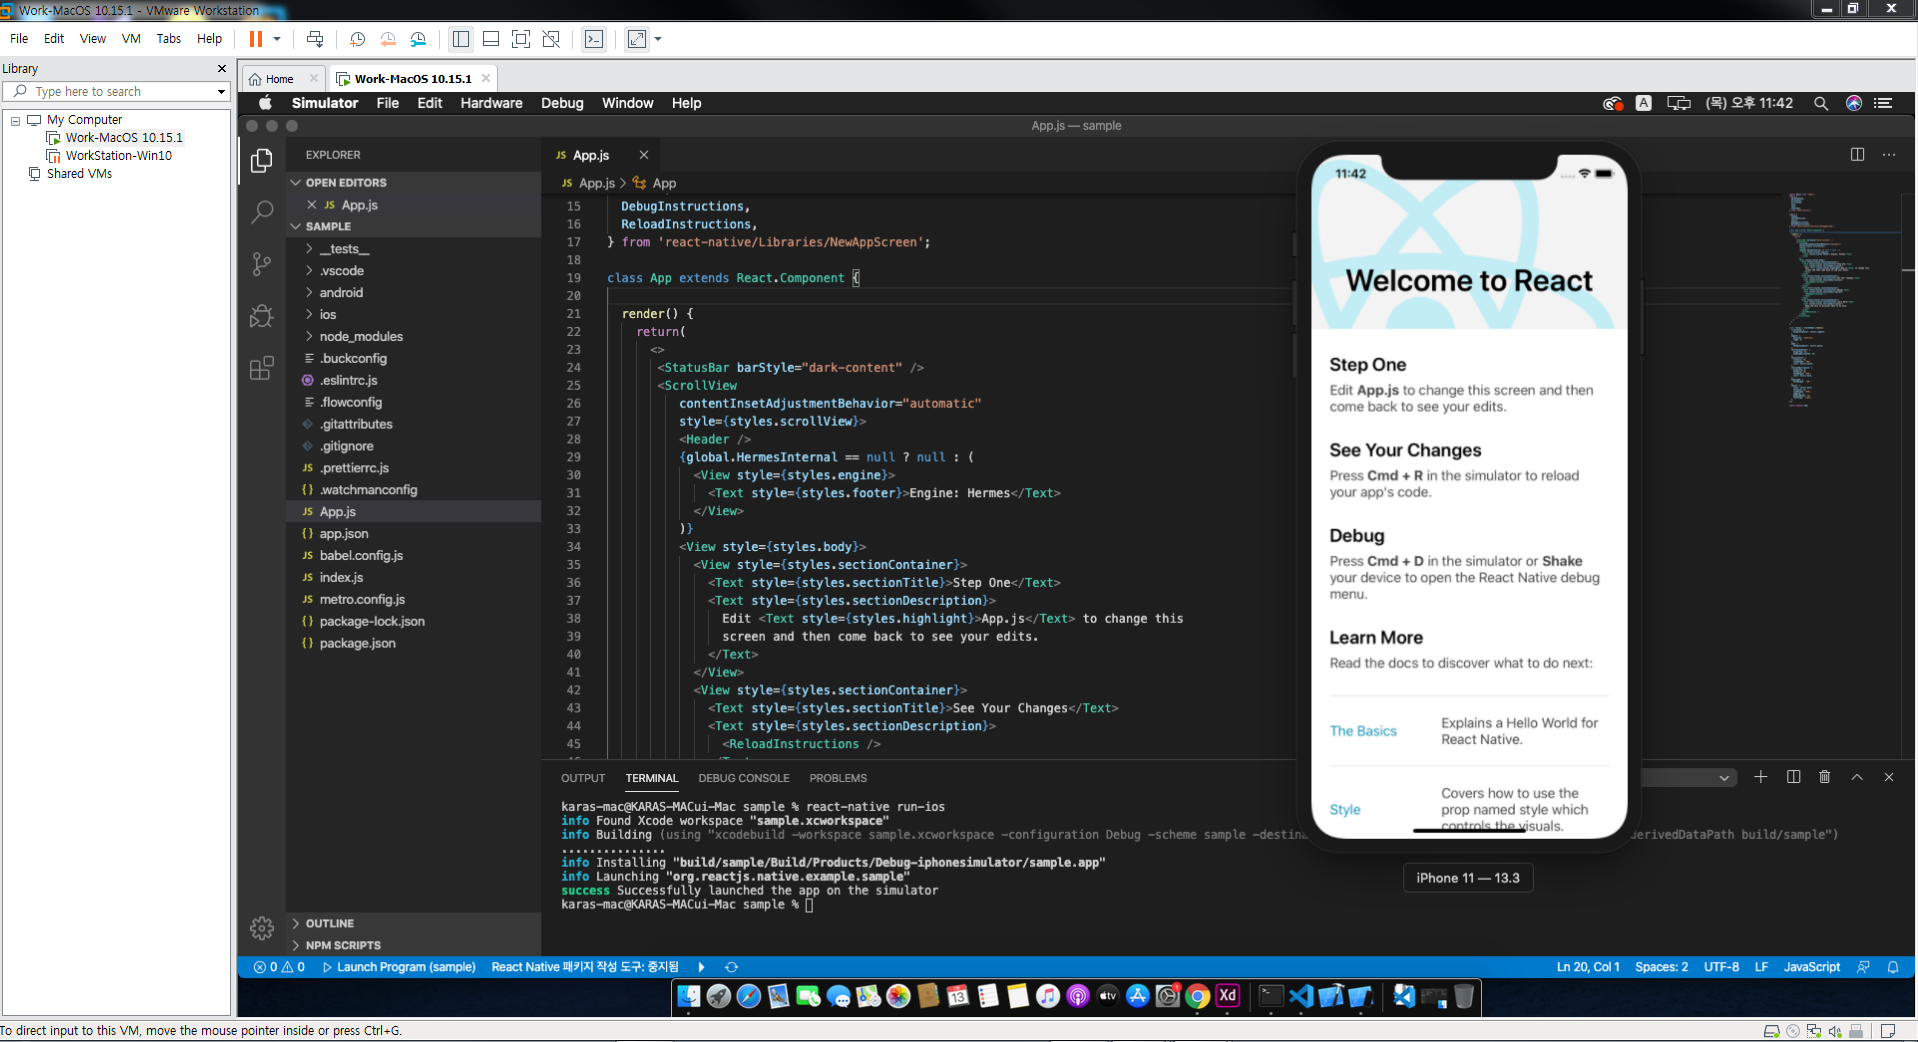This screenshot has width=1918, height=1042.
Task: Click the code minimap overview
Action: (x=1844, y=300)
